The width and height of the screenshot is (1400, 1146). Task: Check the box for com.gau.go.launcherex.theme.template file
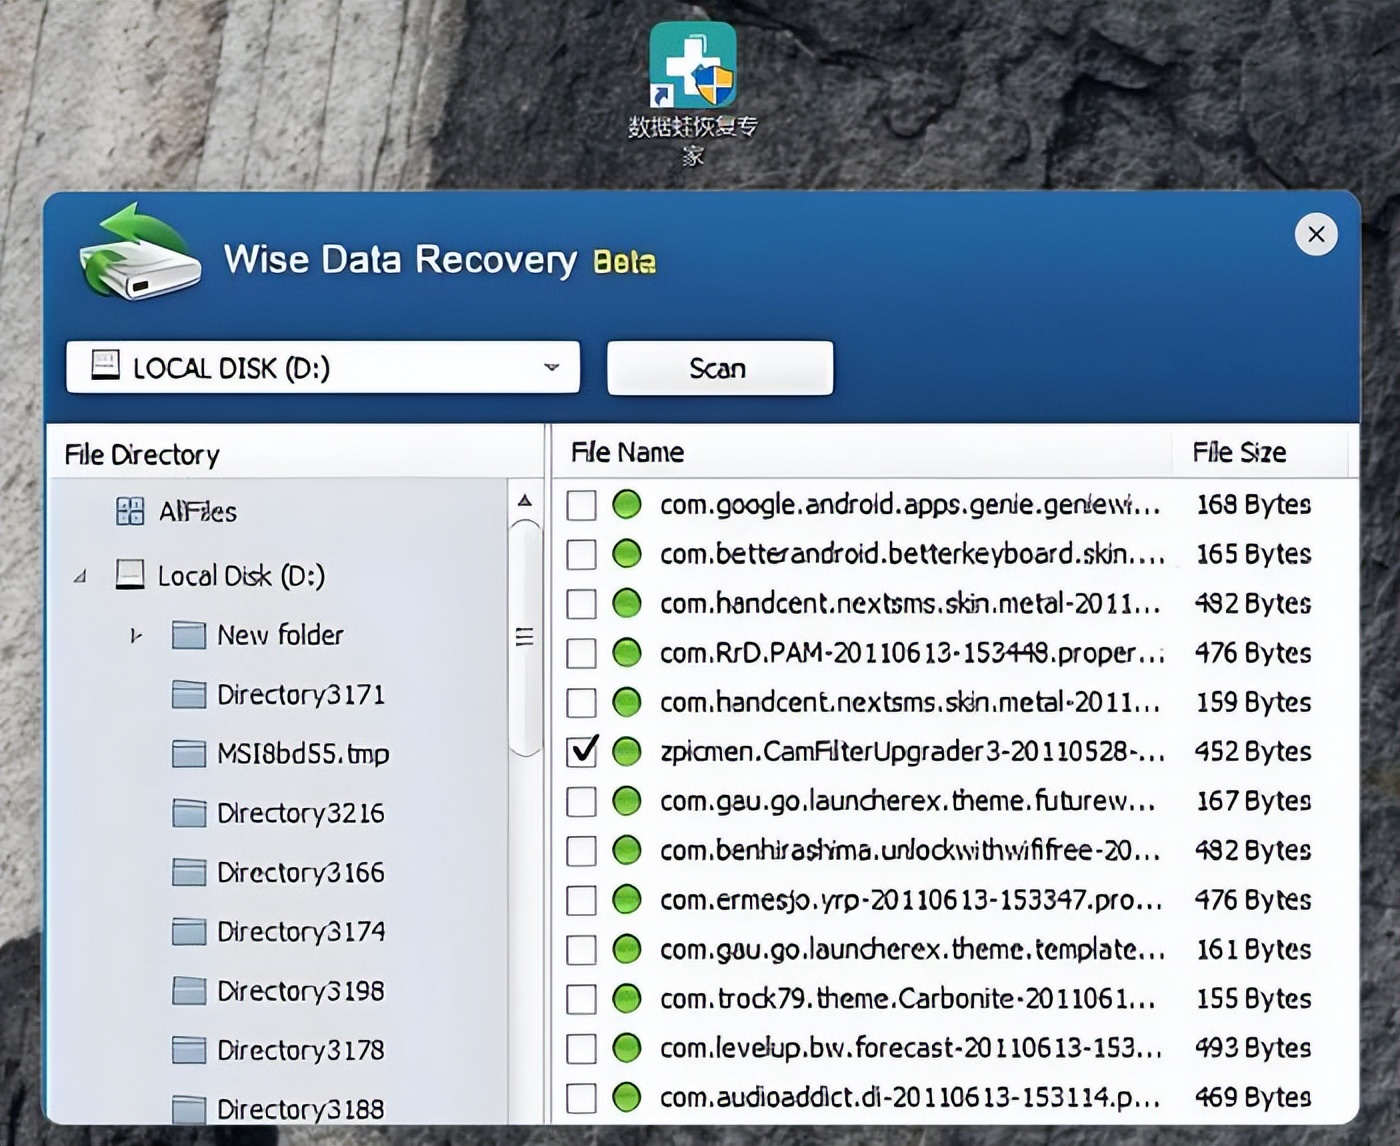tap(581, 949)
